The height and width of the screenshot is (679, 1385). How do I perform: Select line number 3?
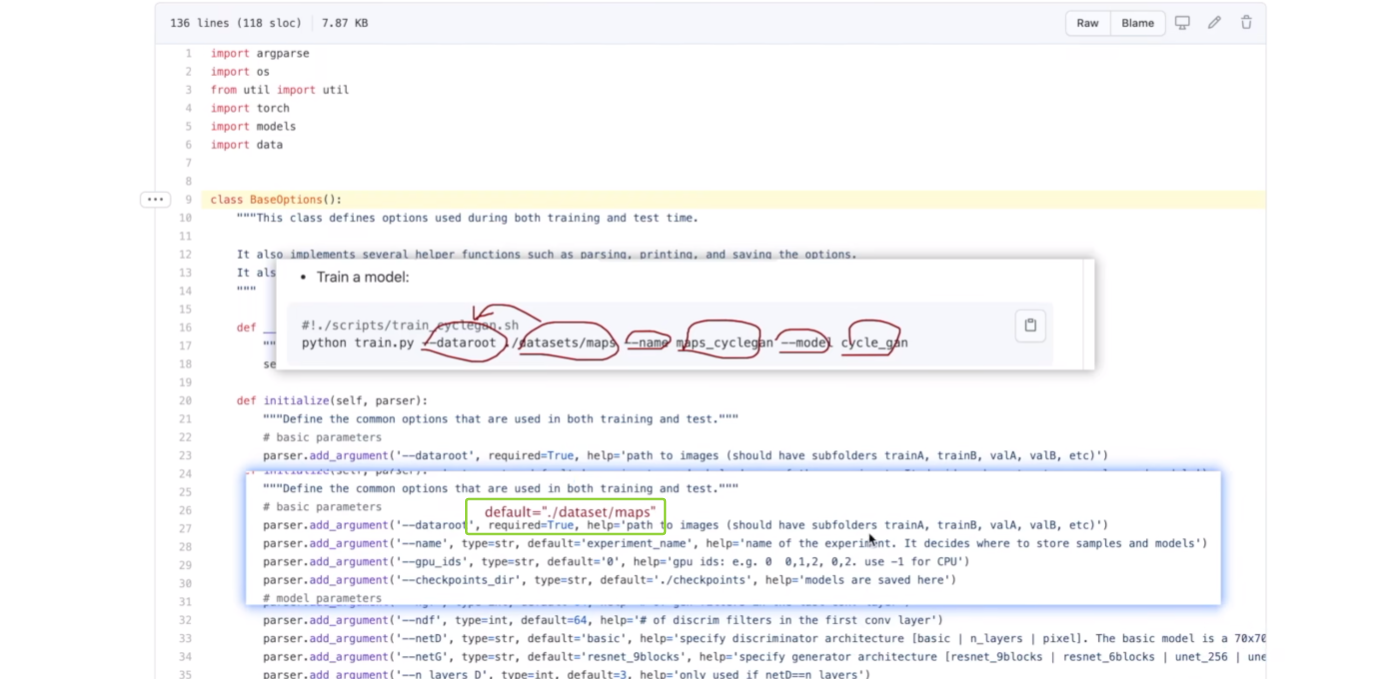click(188, 90)
